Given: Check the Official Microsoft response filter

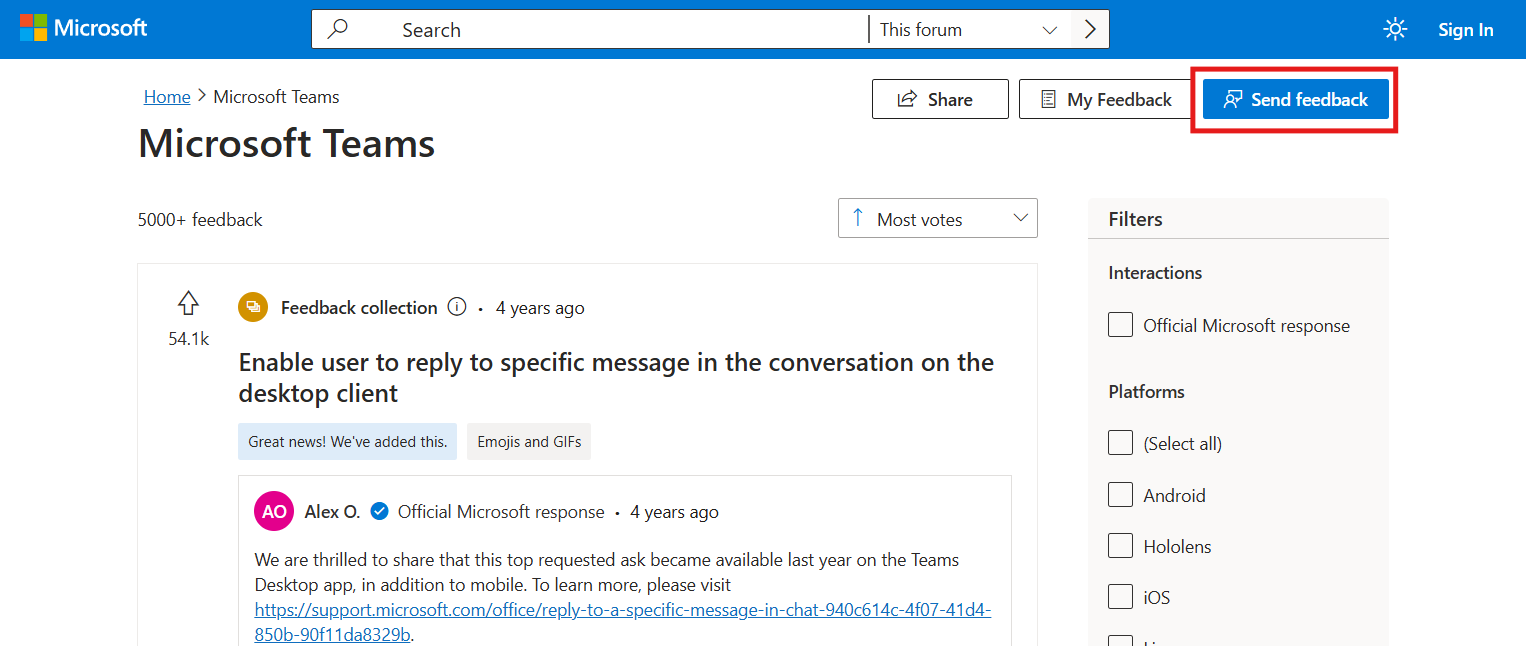Looking at the screenshot, I should pyautogui.click(x=1121, y=325).
